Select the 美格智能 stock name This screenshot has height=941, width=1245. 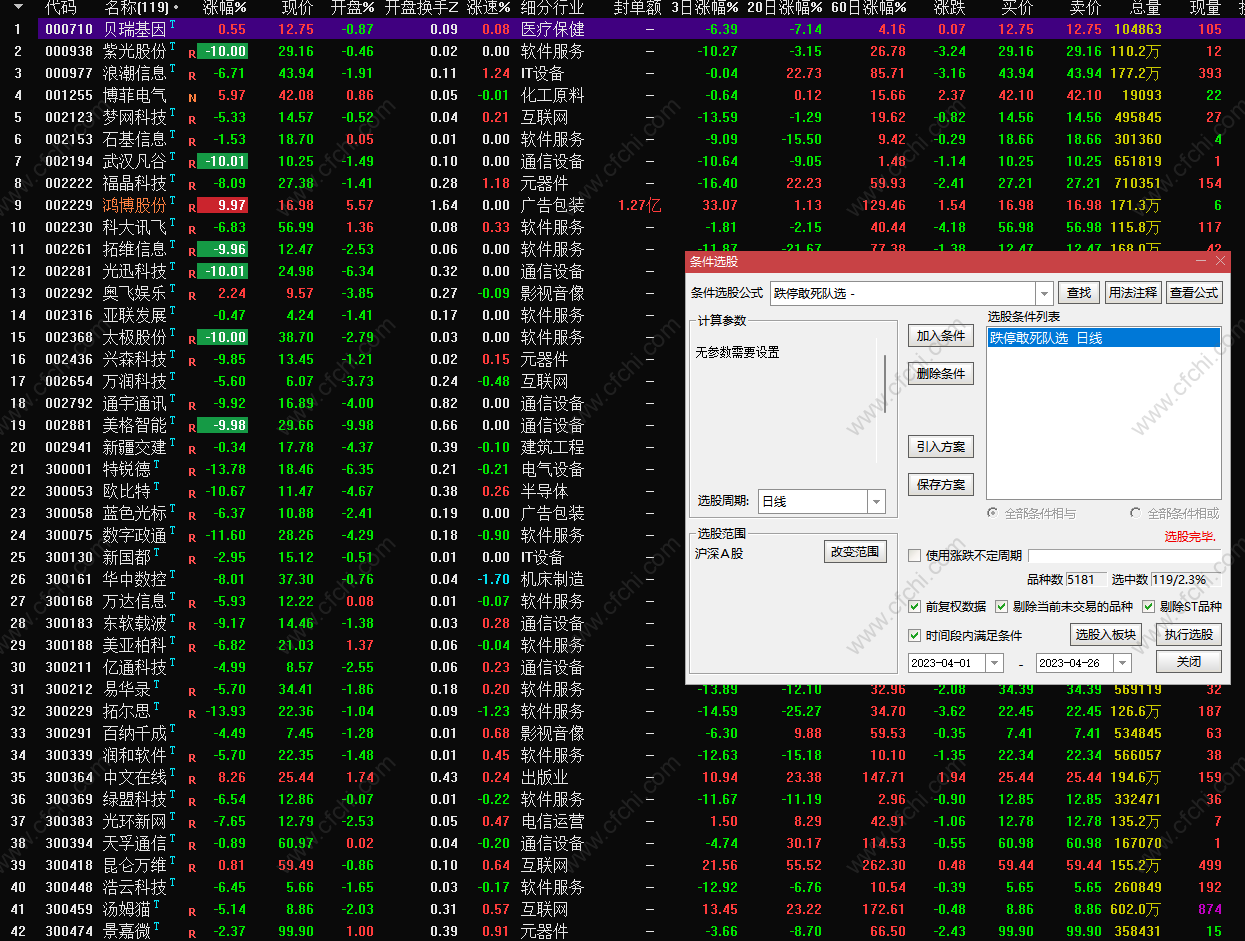(135, 426)
